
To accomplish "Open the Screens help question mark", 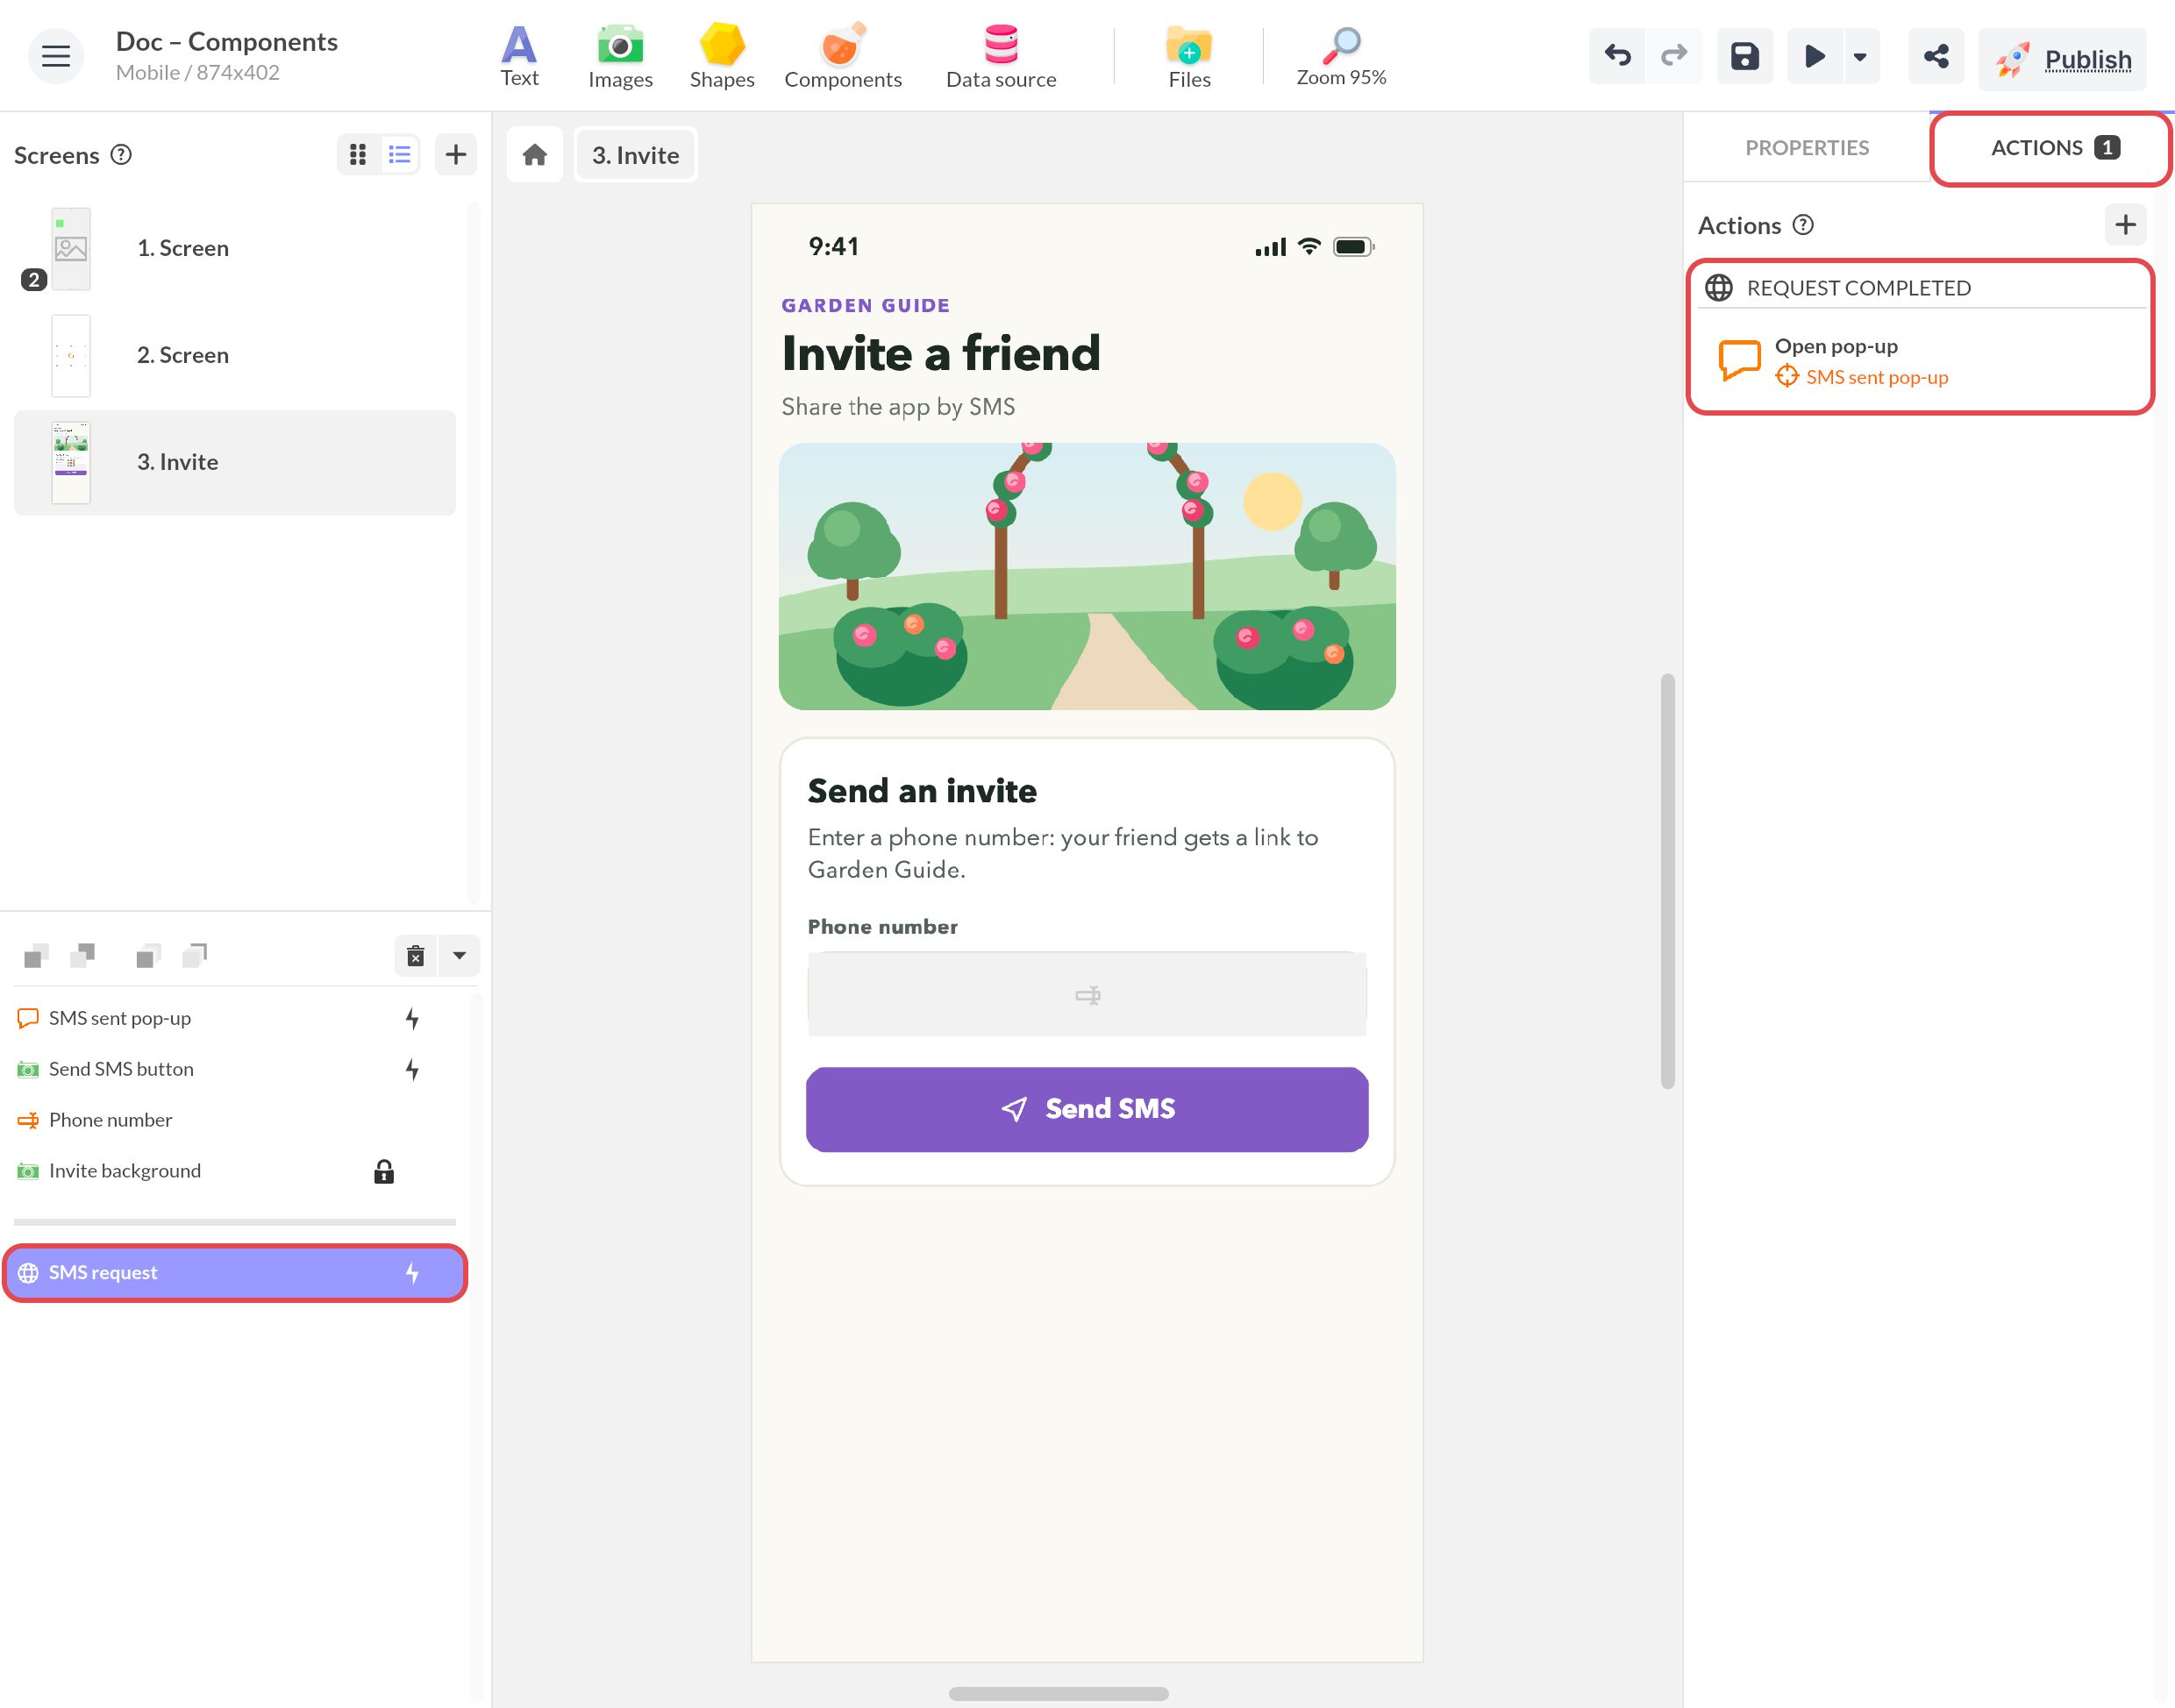I will [x=121, y=155].
